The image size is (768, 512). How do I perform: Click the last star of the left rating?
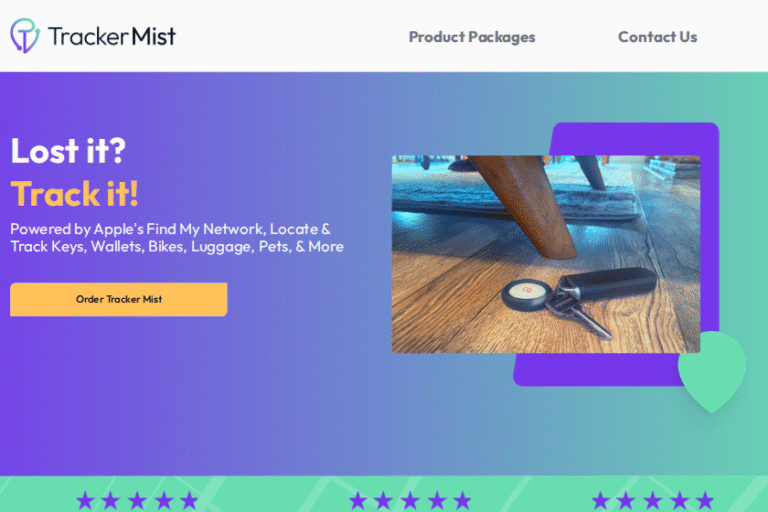189,501
